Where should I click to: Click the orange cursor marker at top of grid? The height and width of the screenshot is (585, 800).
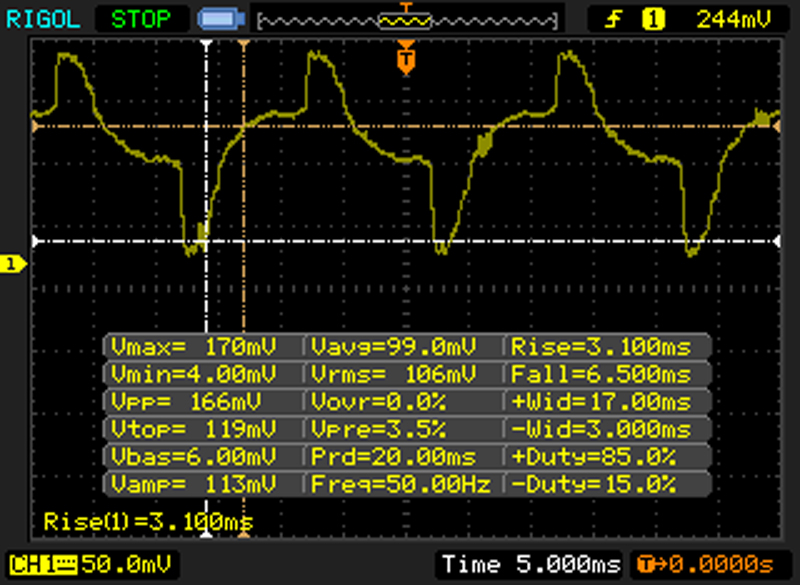click(x=244, y=45)
